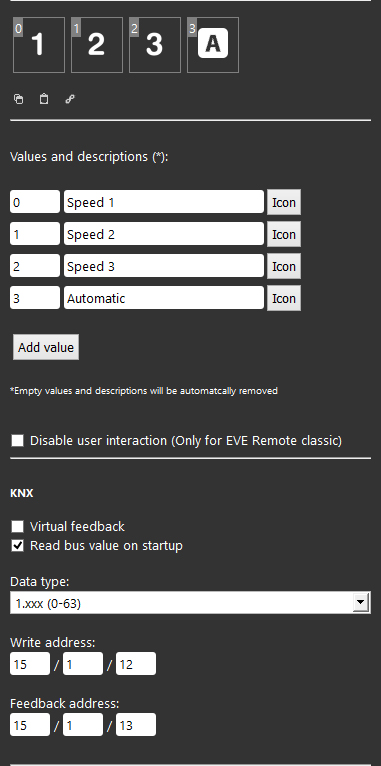Open the Data type dropdown
Image resolution: width=381 pixels, height=766 pixels.
(190, 603)
